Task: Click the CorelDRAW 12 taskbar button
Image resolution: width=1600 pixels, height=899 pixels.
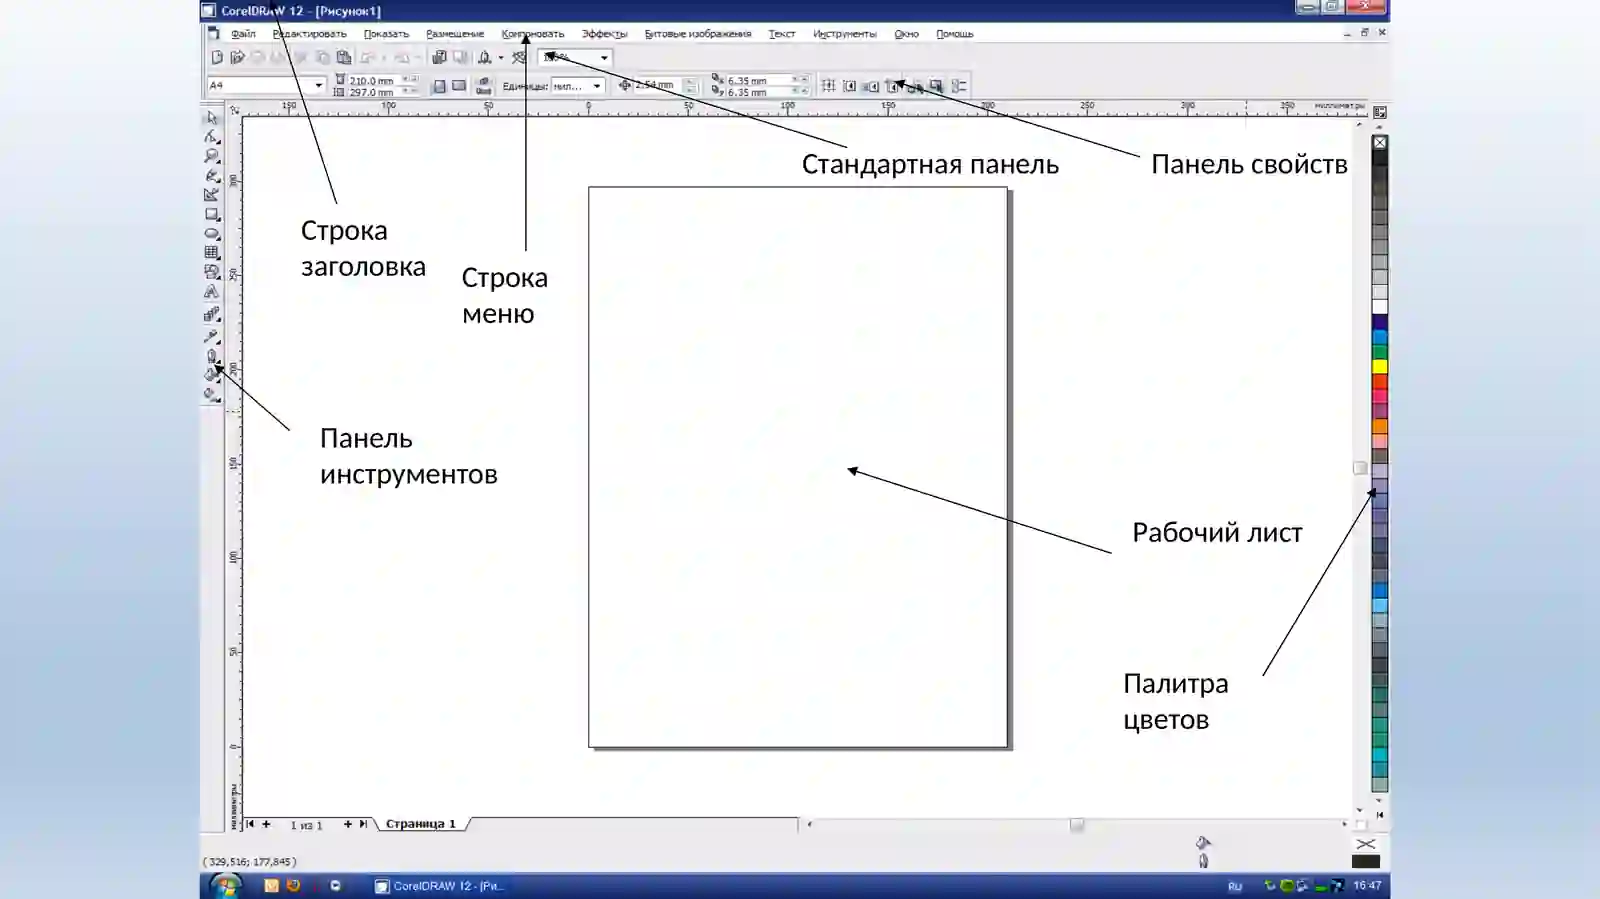Action: coord(439,886)
